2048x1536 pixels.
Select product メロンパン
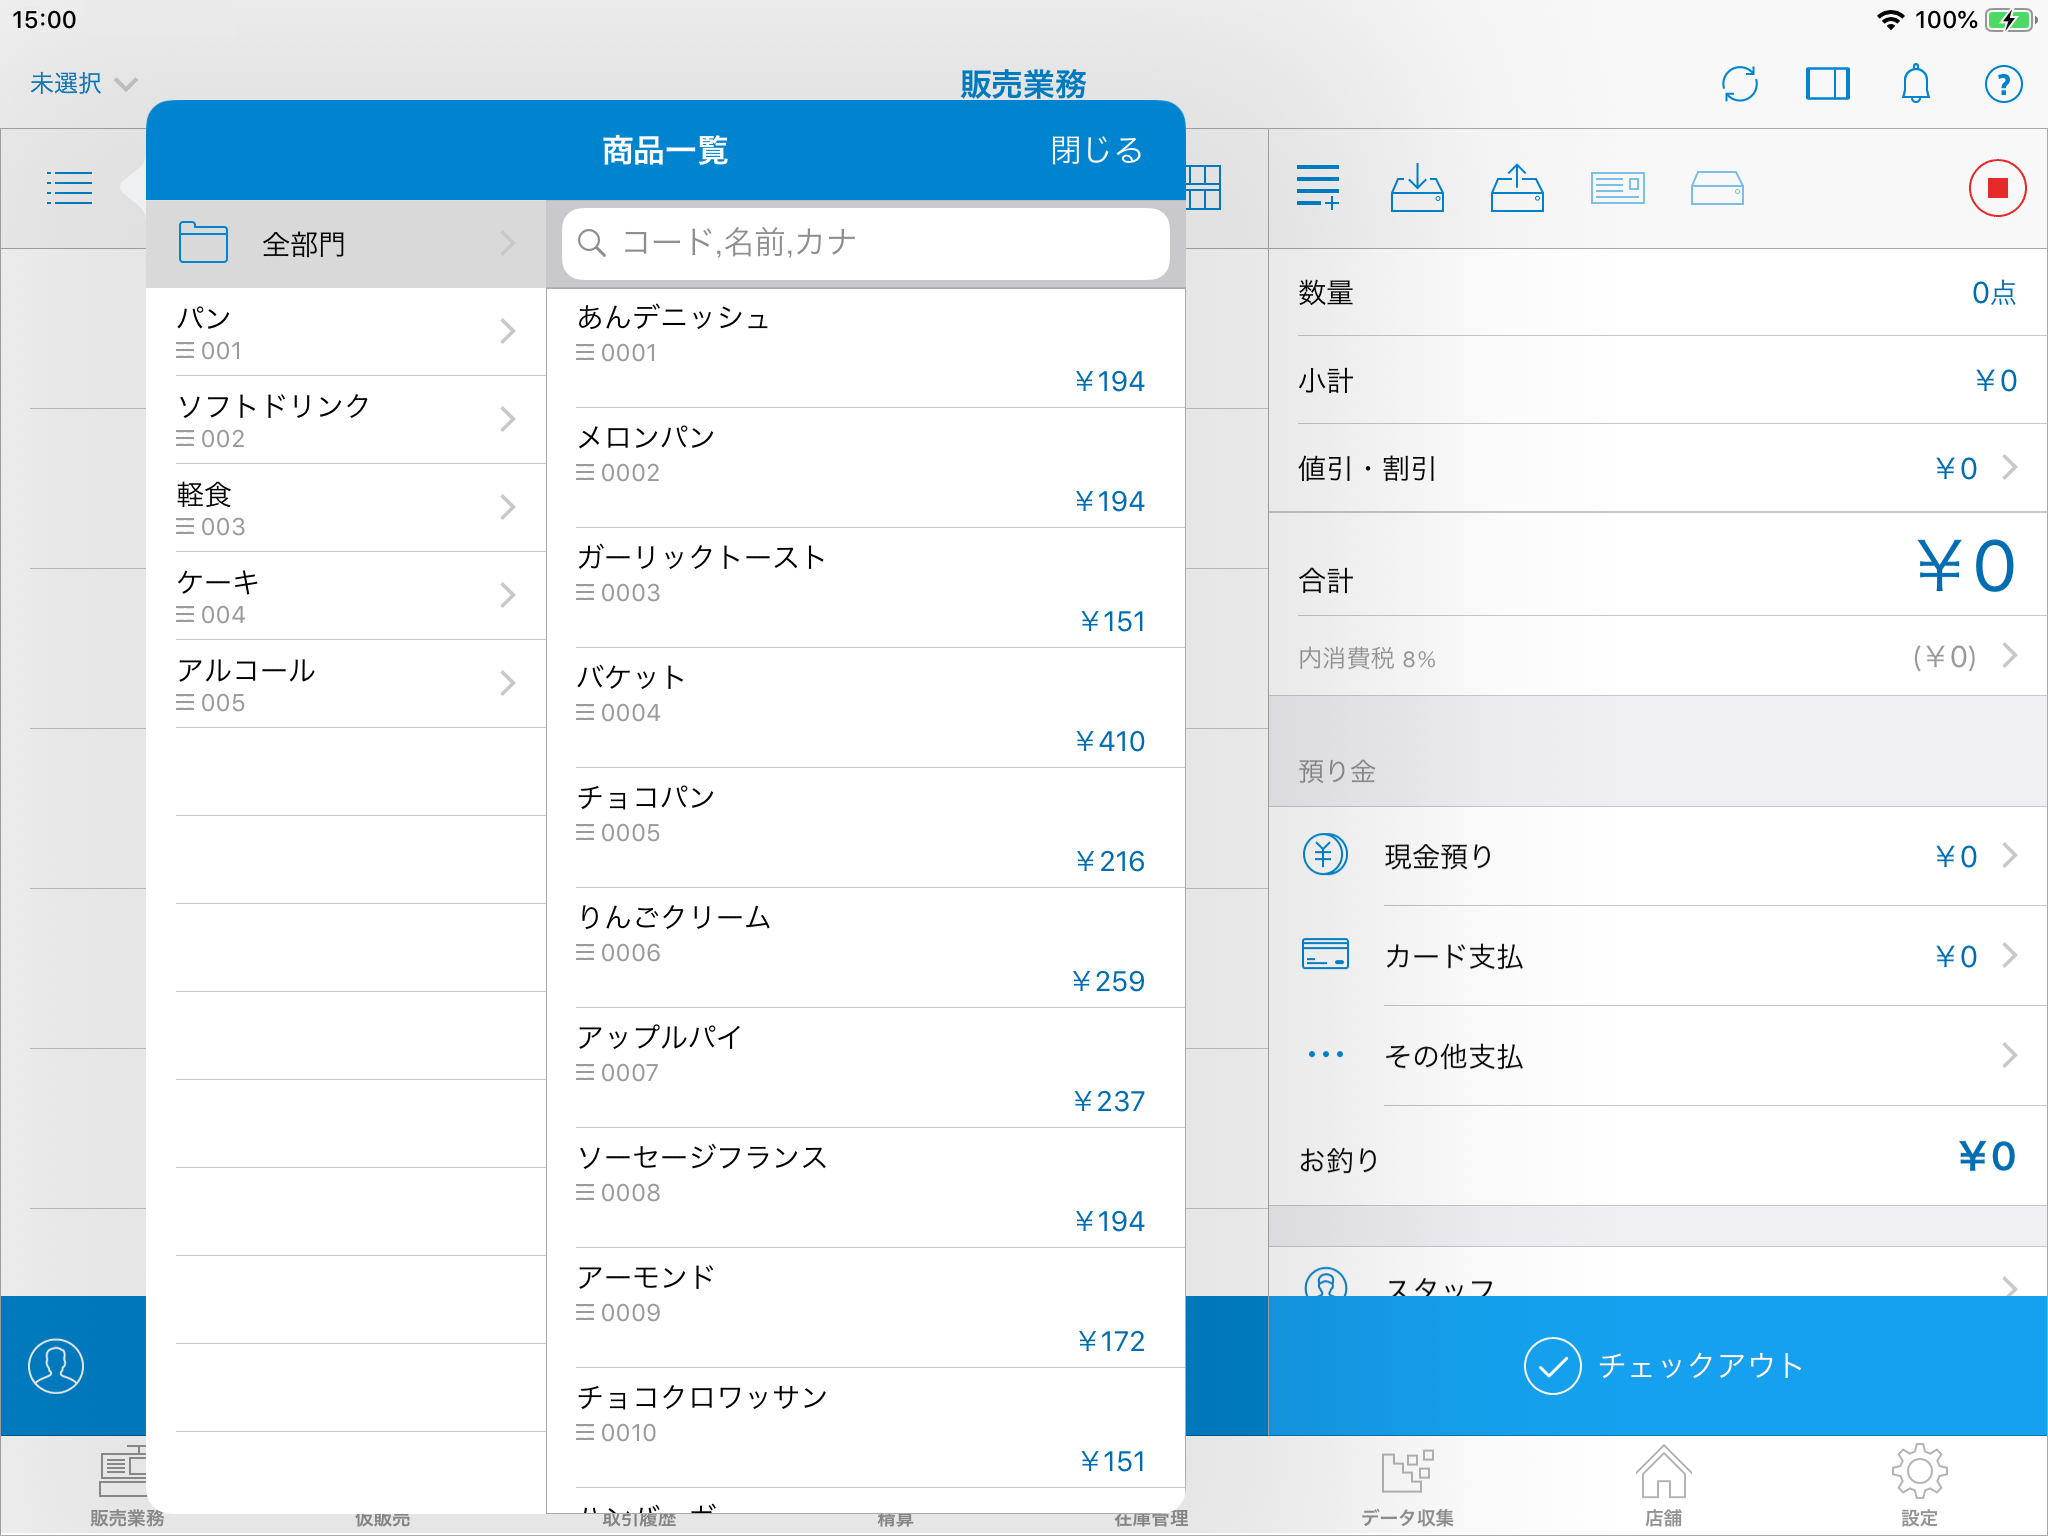pos(866,468)
